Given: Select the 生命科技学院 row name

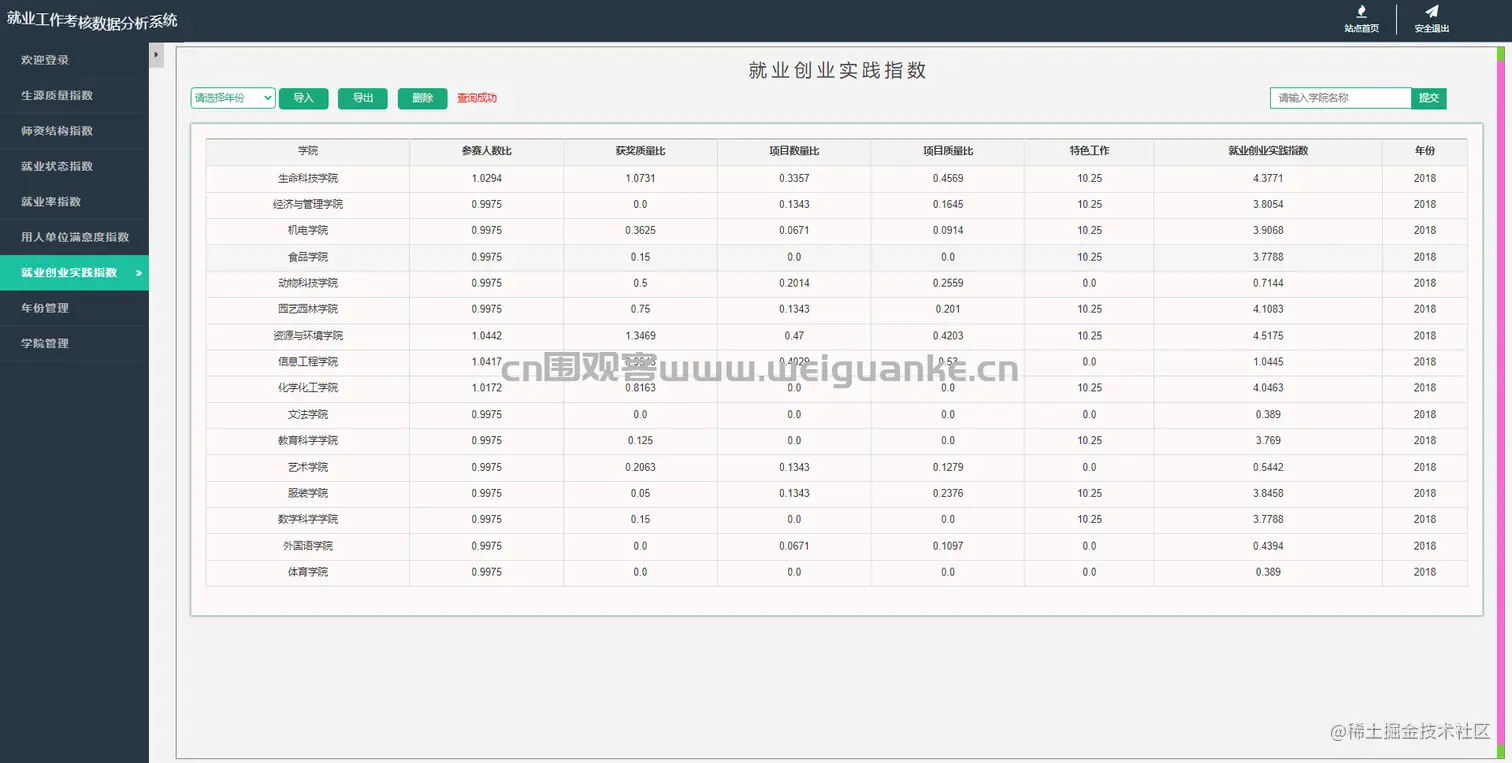Looking at the screenshot, I should click(308, 178).
